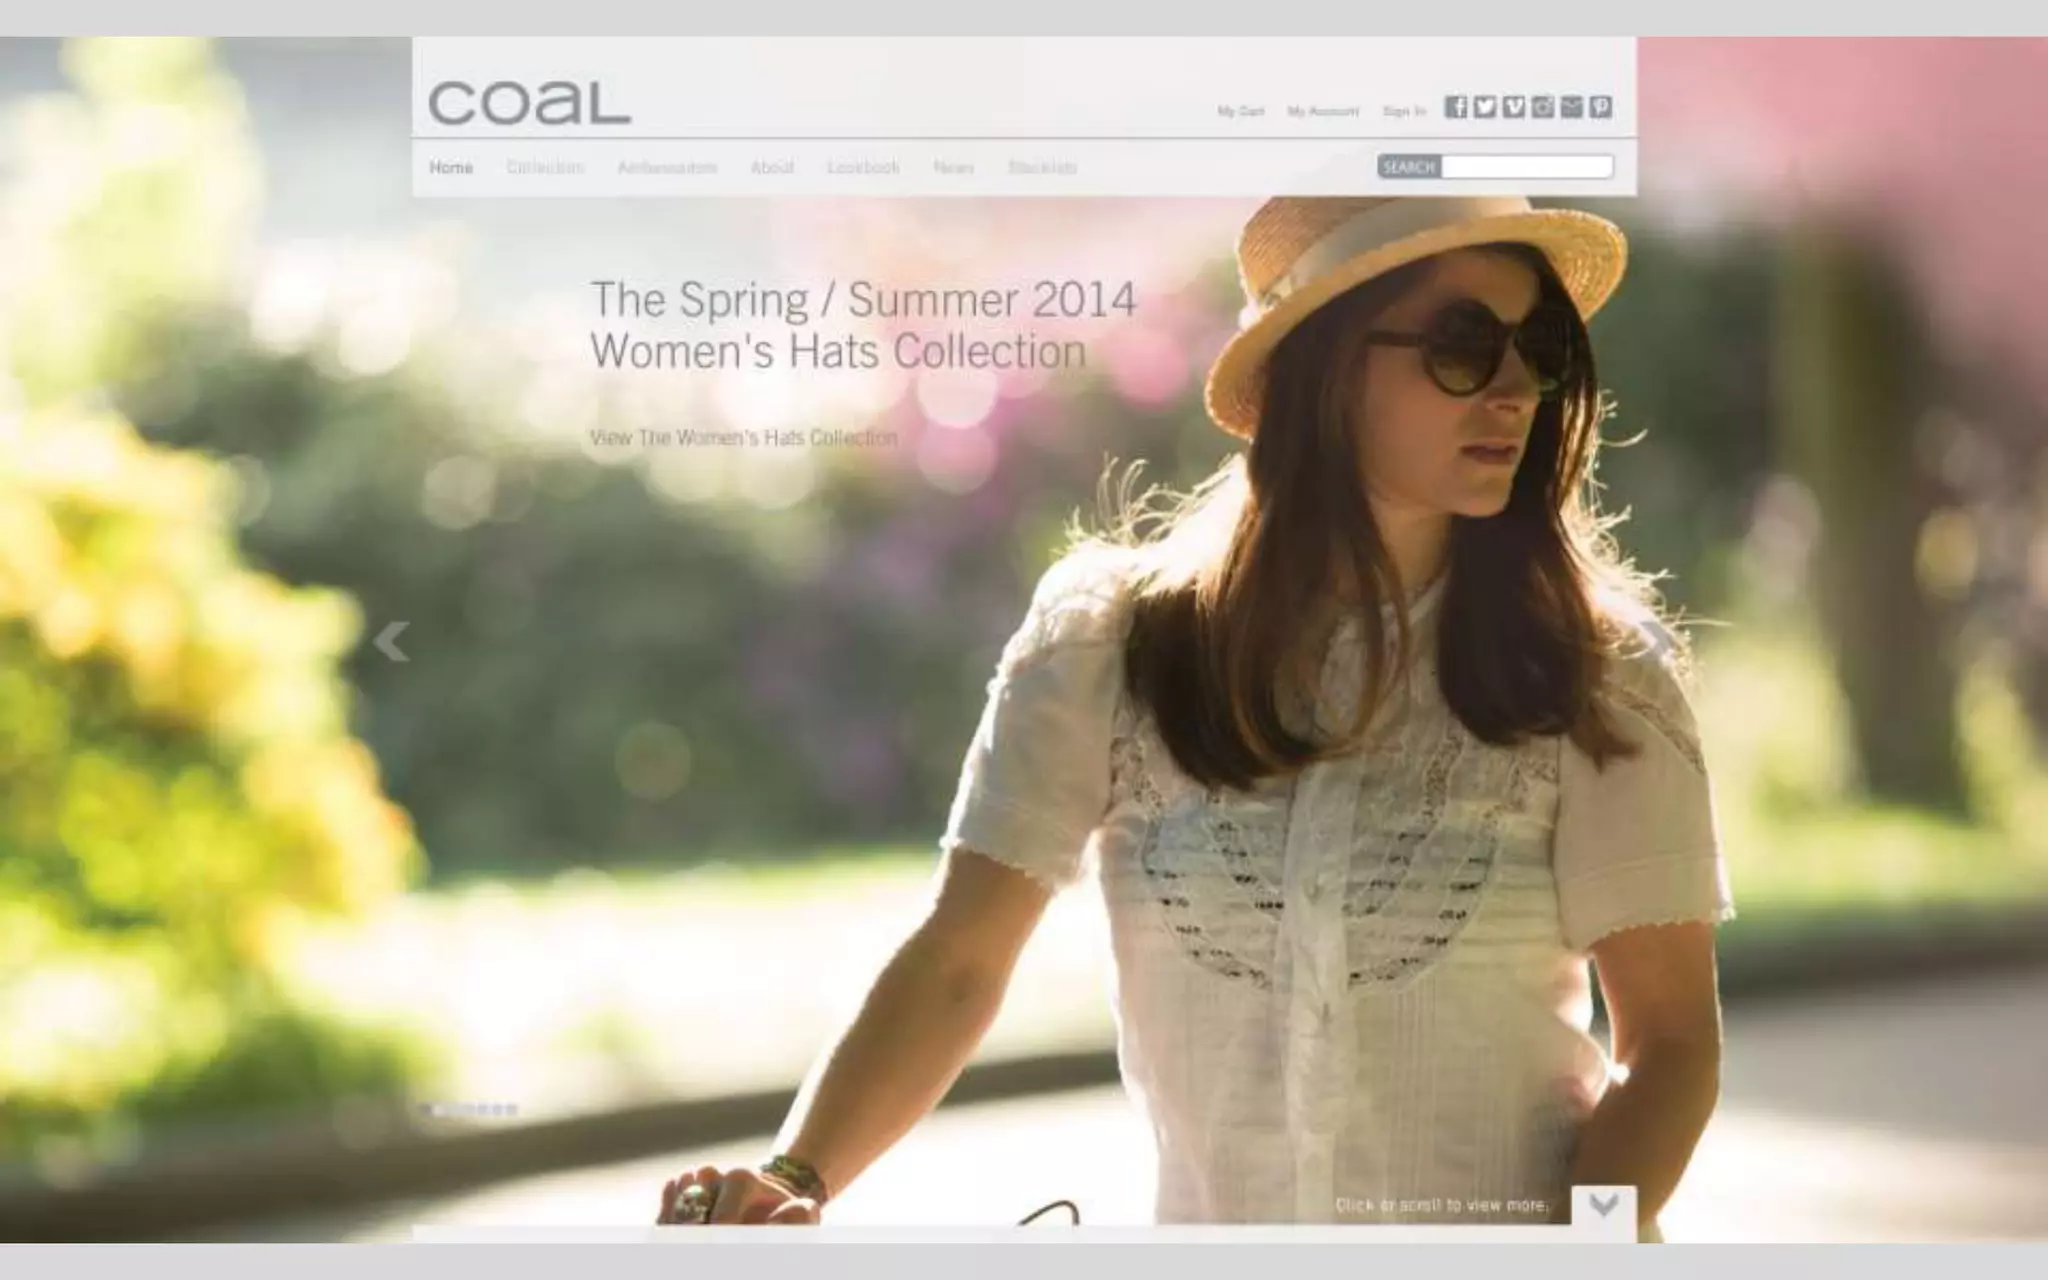Expand more content with down chevron
This screenshot has height=1280, width=2048.
(x=1604, y=1205)
